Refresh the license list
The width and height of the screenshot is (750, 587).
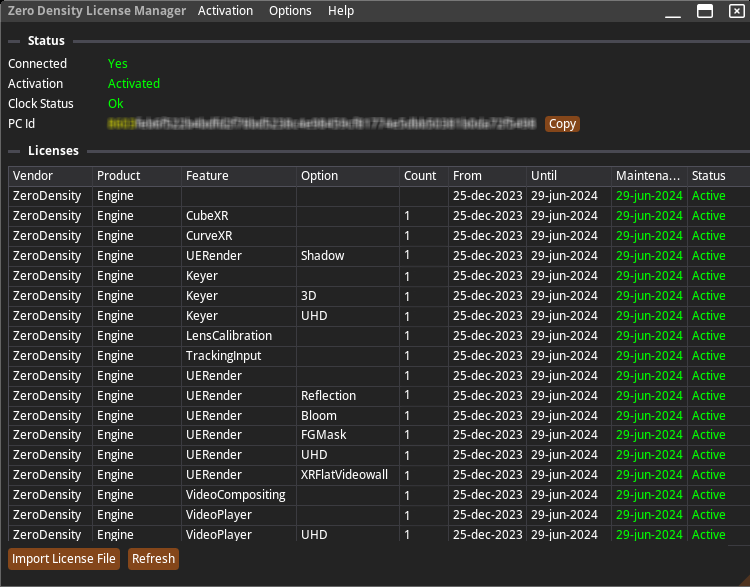tap(153, 559)
